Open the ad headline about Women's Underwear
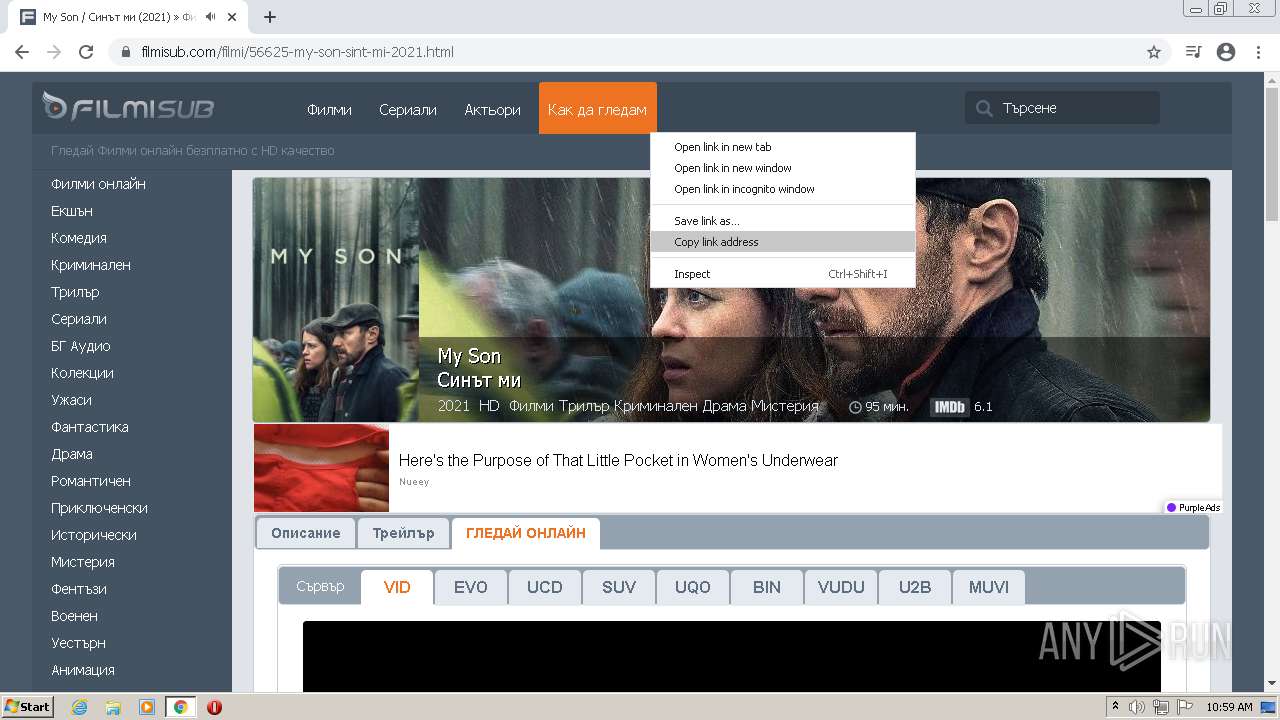This screenshot has width=1280, height=720. click(x=618, y=461)
